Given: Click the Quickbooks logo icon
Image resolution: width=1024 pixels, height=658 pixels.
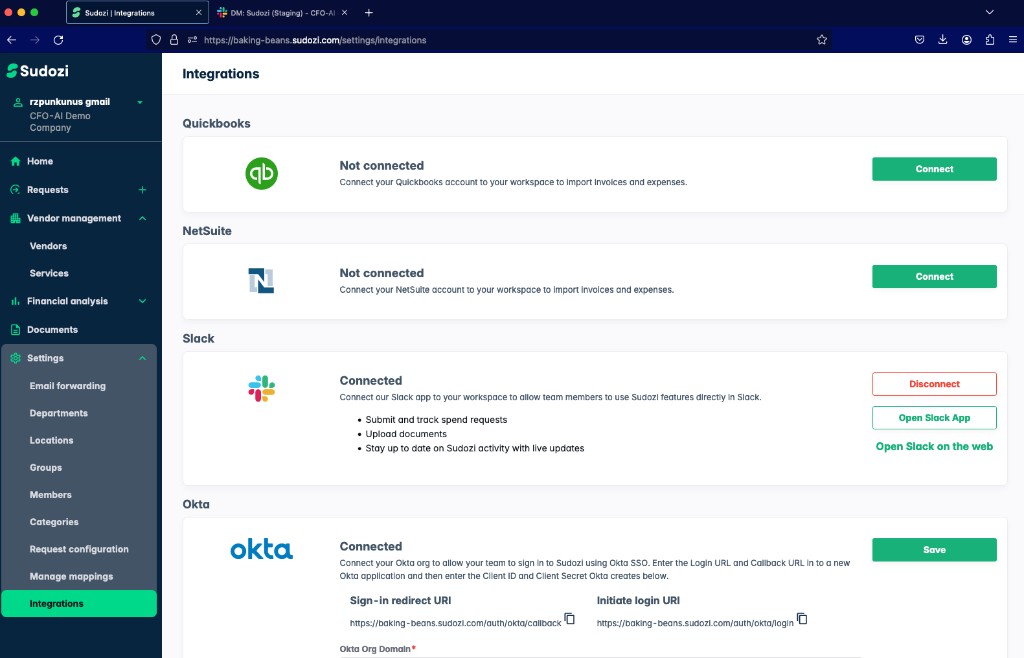Looking at the screenshot, I should 260,173.
